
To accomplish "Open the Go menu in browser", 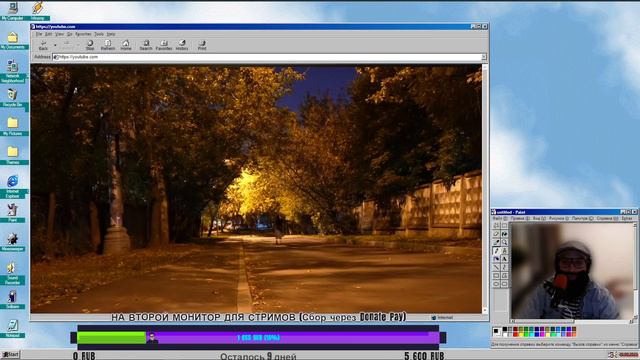I will click(x=70, y=34).
